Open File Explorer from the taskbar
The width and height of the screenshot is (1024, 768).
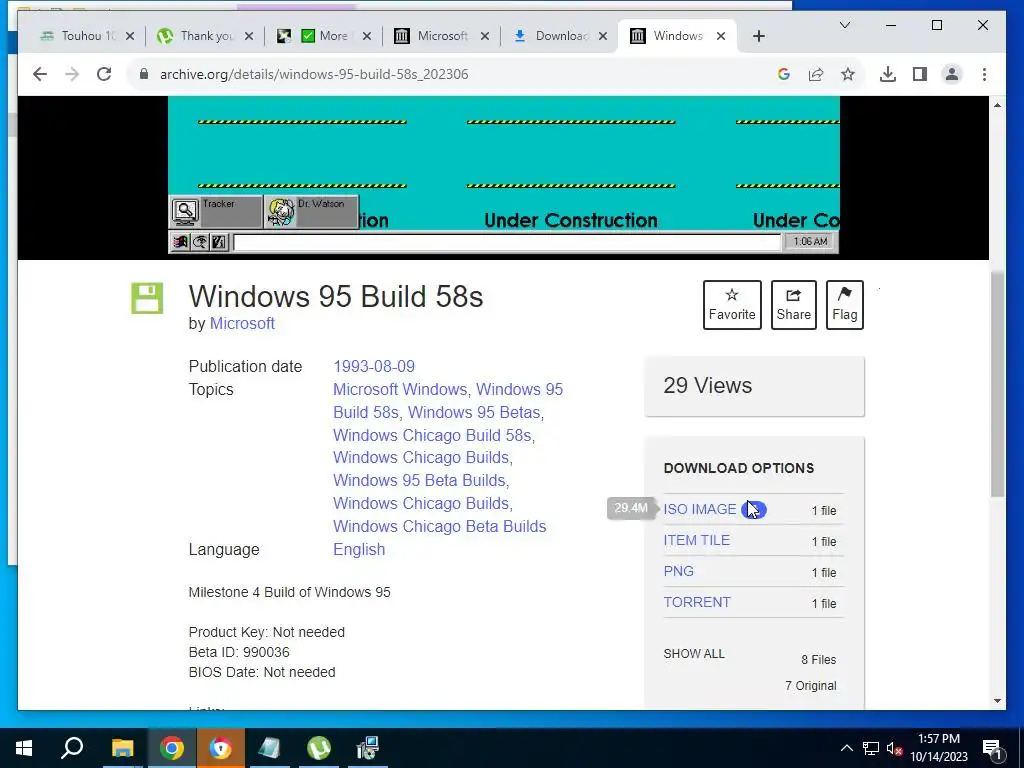(x=122, y=748)
